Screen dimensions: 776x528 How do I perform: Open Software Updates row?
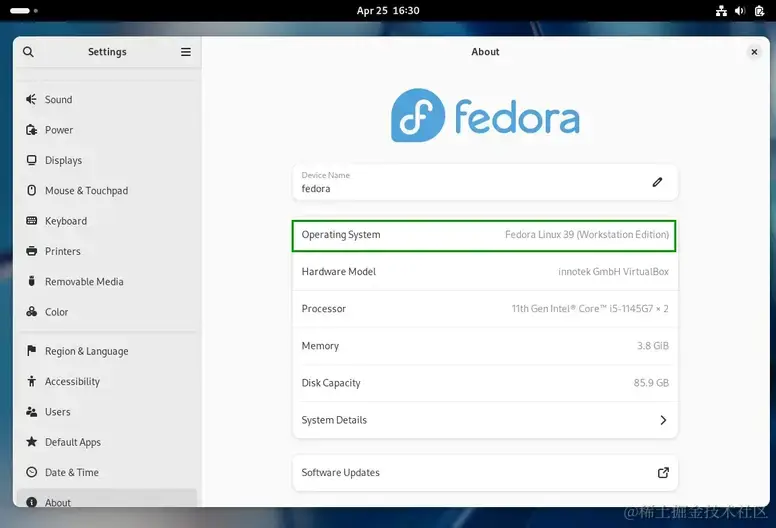(485, 473)
